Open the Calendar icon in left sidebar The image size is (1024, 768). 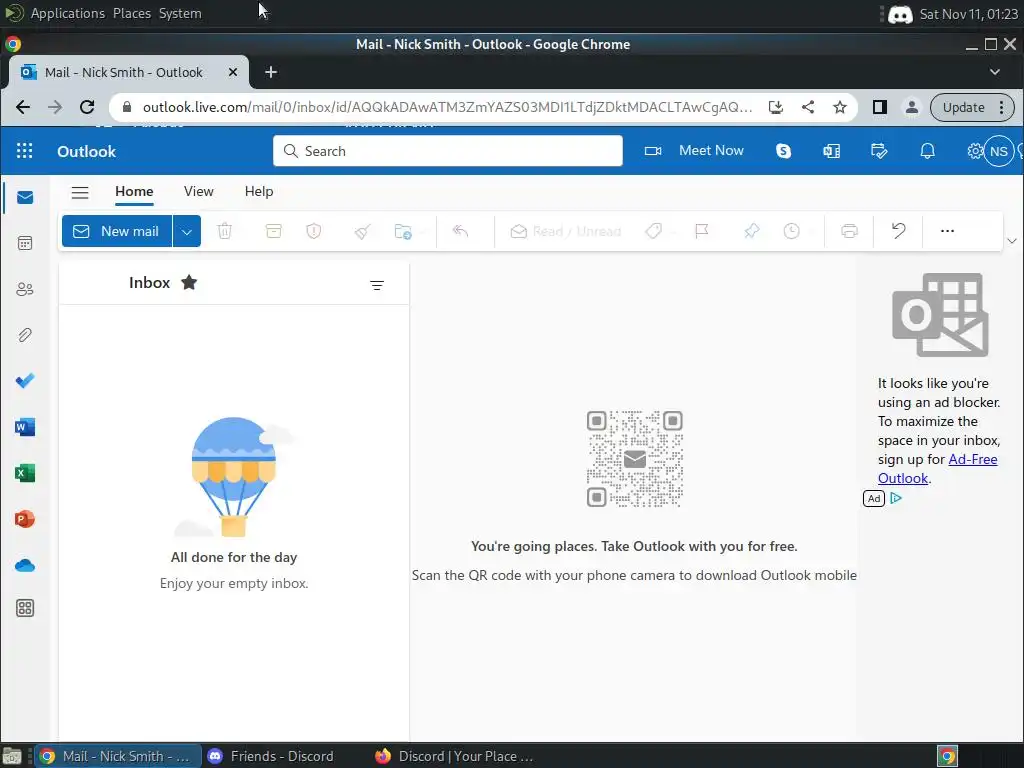point(25,244)
